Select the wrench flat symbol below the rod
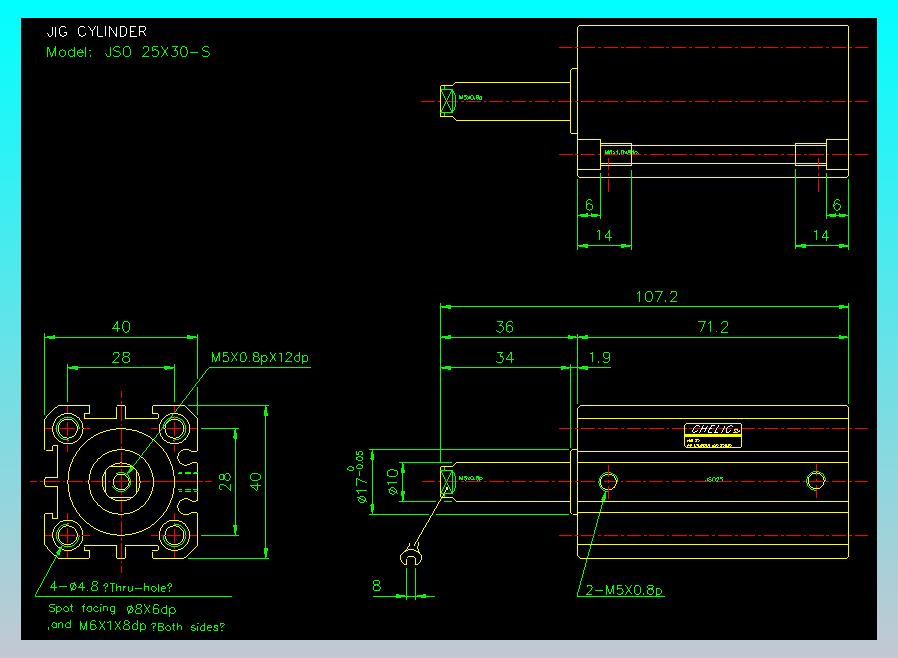The width and height of the screenshot is (898, 658). point(409,556)
